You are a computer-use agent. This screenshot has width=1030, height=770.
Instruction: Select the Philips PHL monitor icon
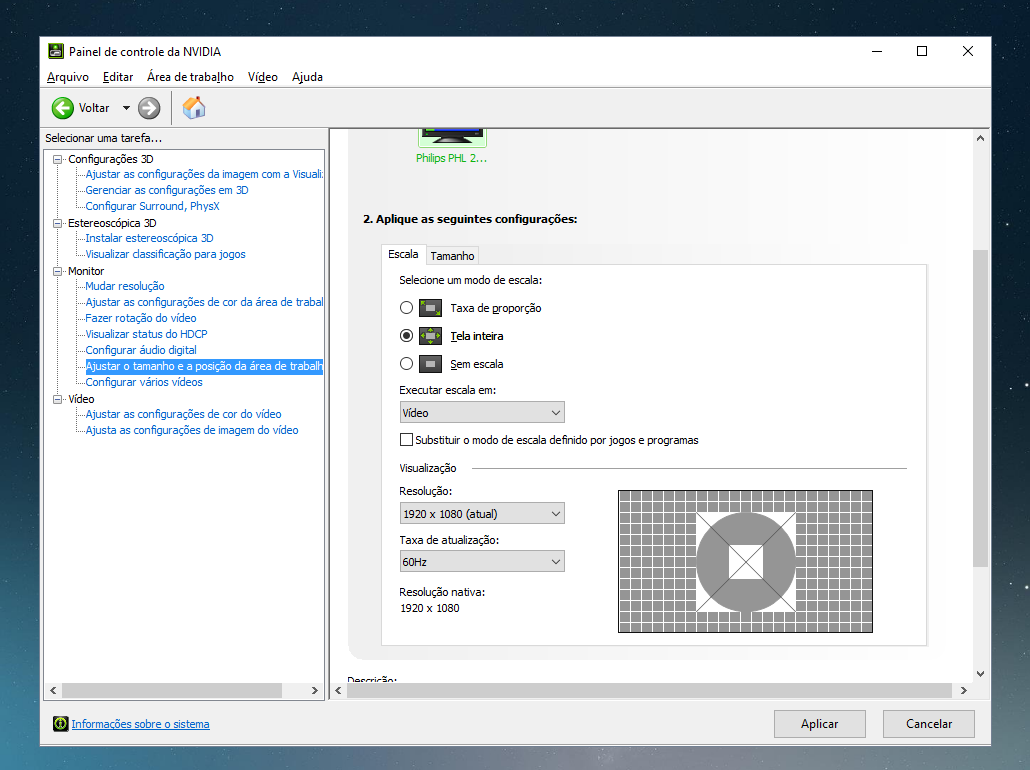coord(452,137)
